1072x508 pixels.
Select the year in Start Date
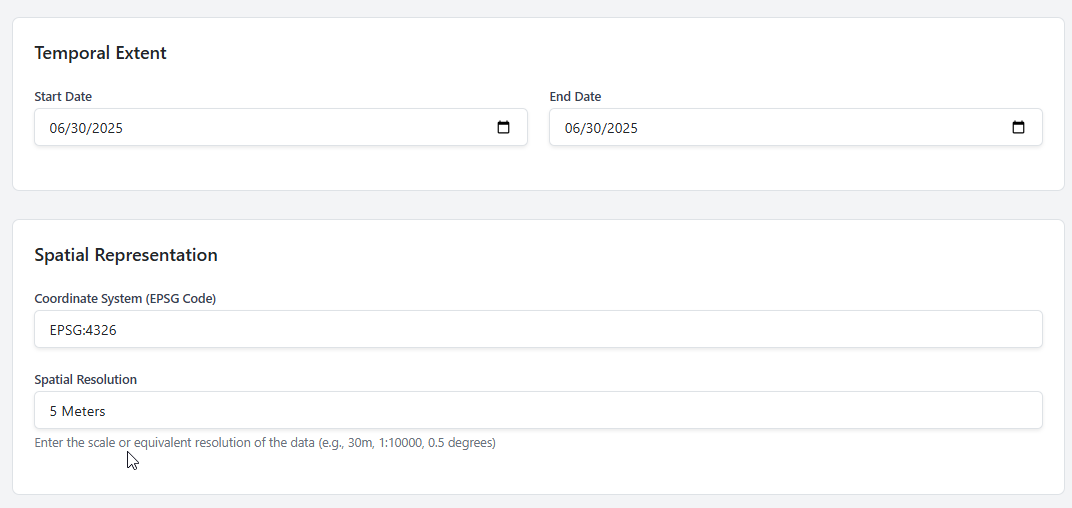[106, 128]
